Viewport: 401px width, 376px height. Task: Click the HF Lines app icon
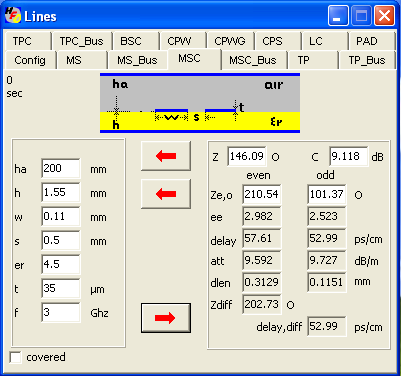(x=13, y=15)
